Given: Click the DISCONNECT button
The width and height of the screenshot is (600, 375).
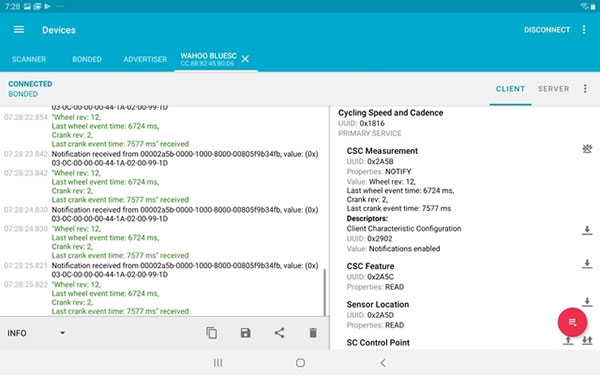Looking at the screenshot, I should [547, 30].
